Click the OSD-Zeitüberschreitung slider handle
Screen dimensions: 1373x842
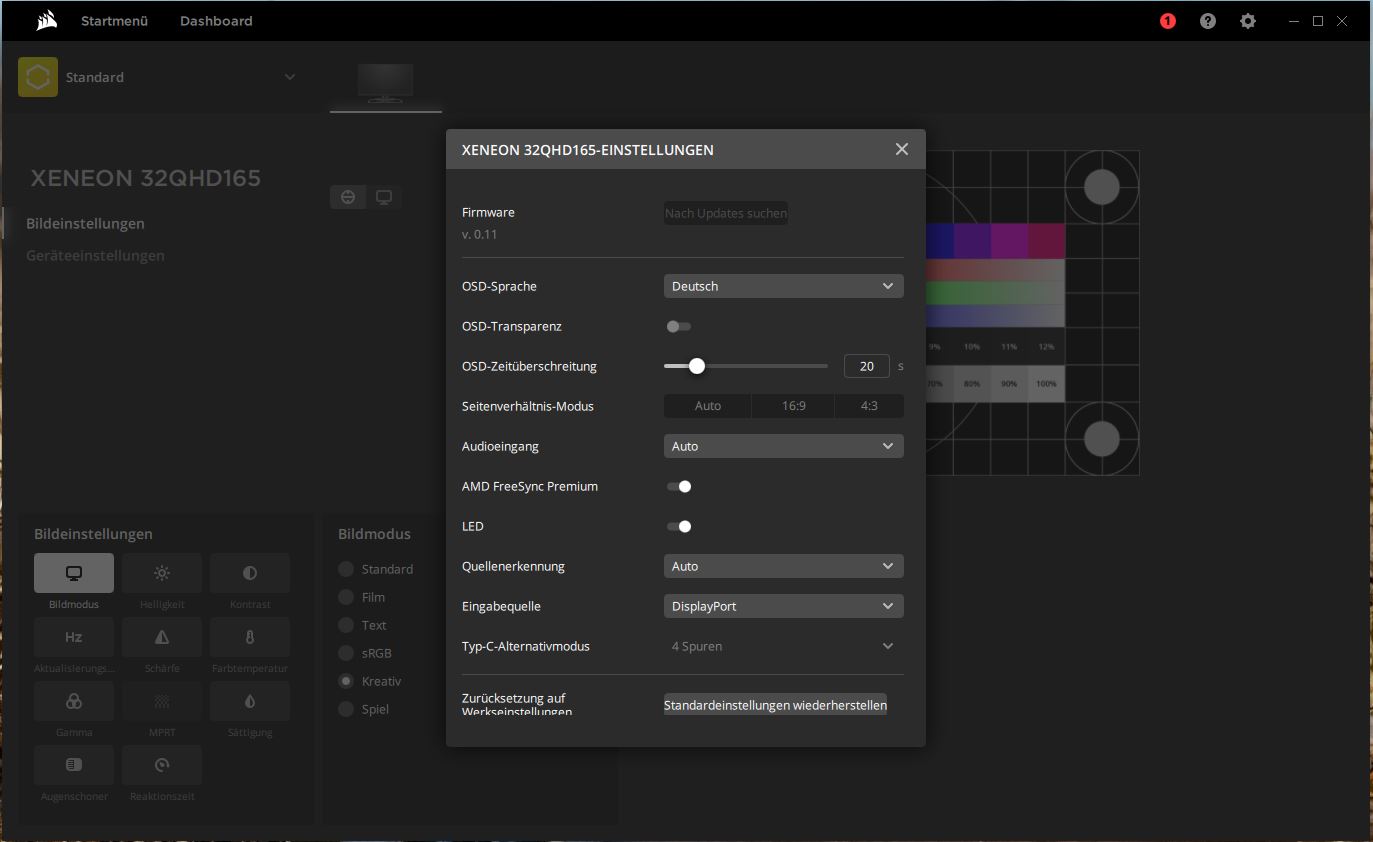[x=697, y=366]
